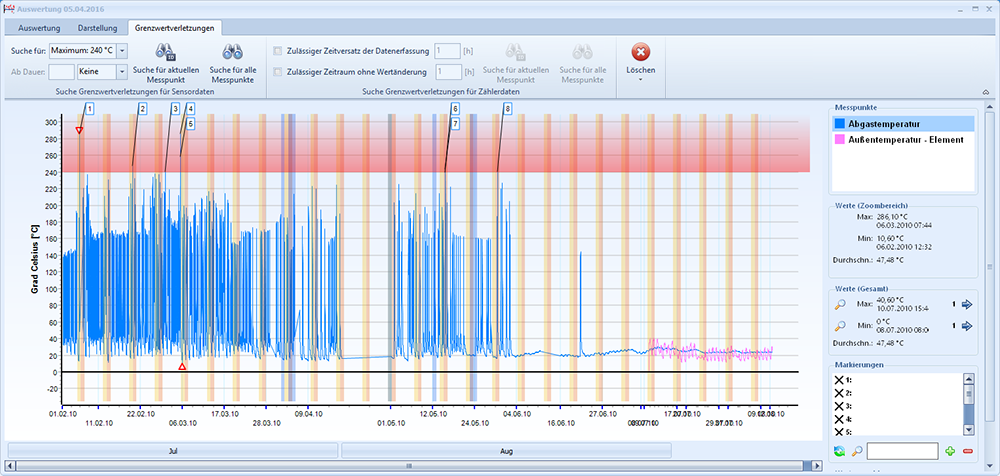This screenshot has width=1000, height=476.
Task: Click marker flag 8 on the chart
Action: click(507, 108)
